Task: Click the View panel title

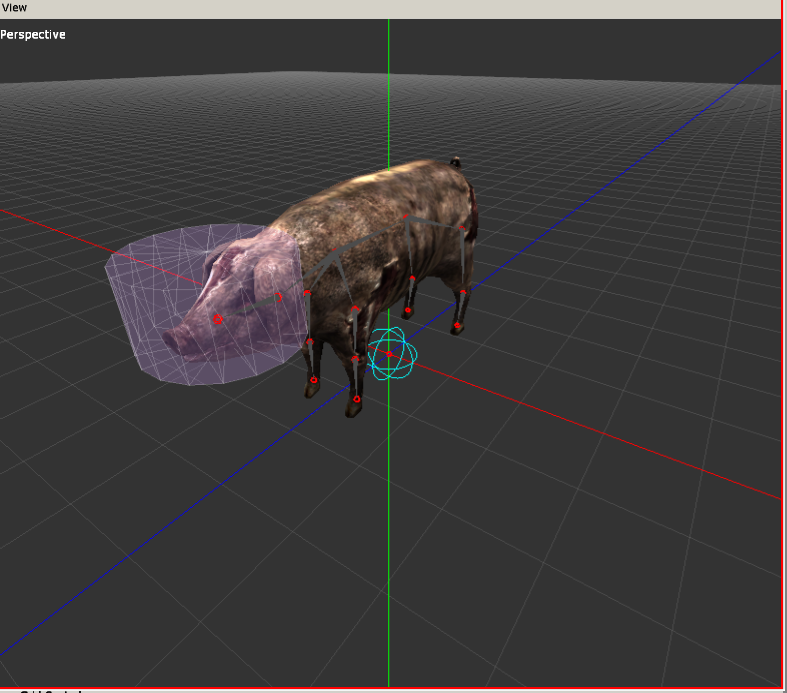Action: (x=14, y=8)
